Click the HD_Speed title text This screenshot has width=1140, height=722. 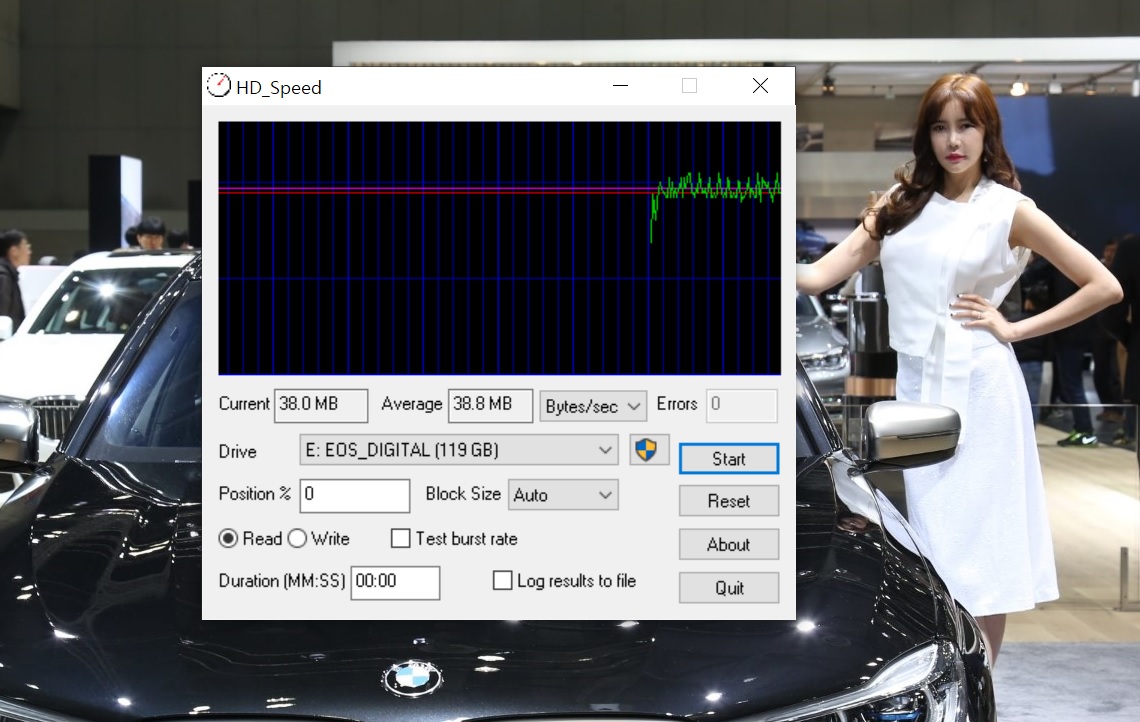tap(278, 88)
